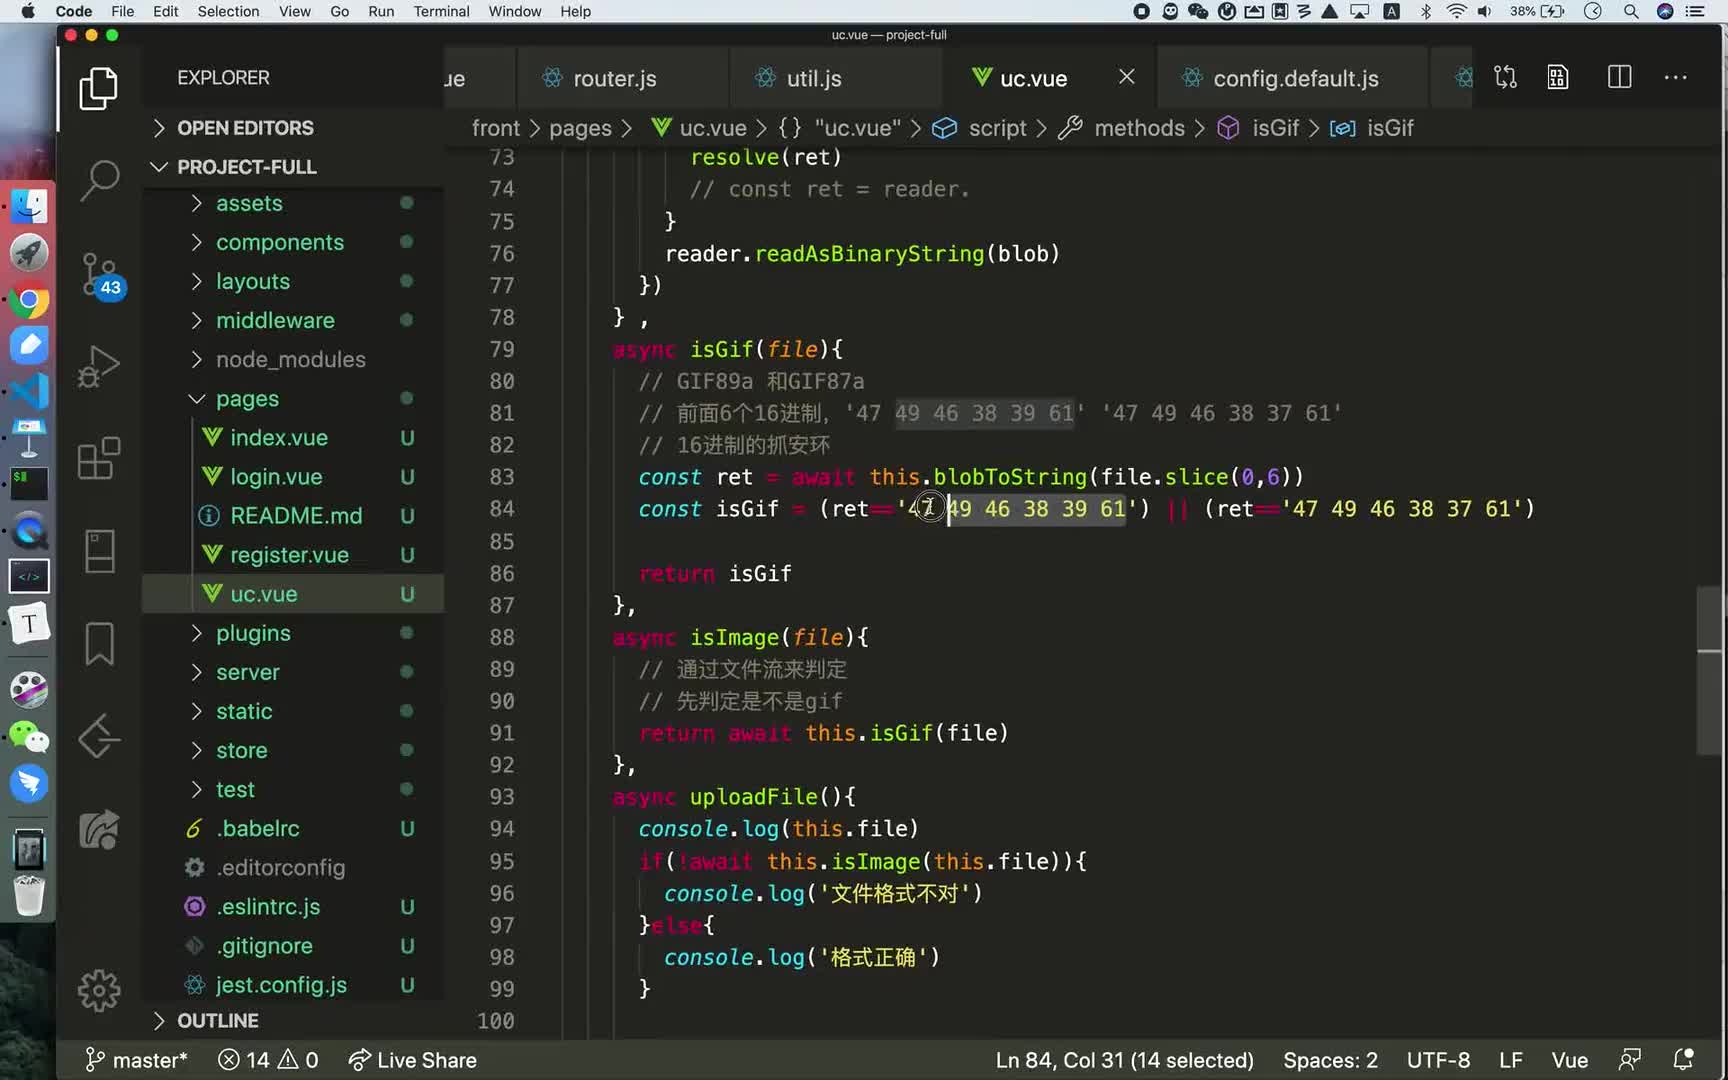Expand the OUTLINE section
This screenshot has height=1080, width=1728.
[217, 1021]
